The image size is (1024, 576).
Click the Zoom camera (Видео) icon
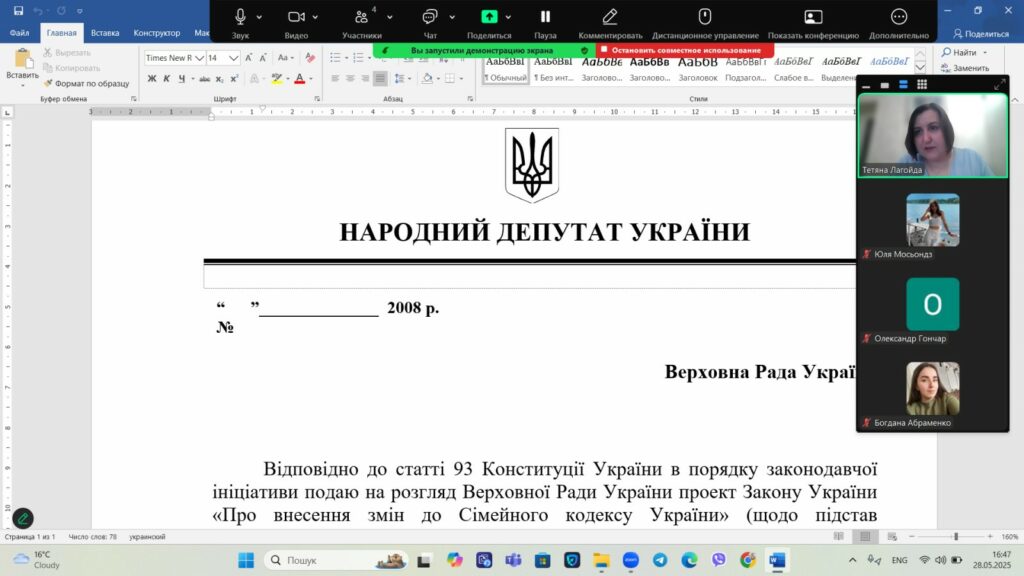(x=296, y=17)
